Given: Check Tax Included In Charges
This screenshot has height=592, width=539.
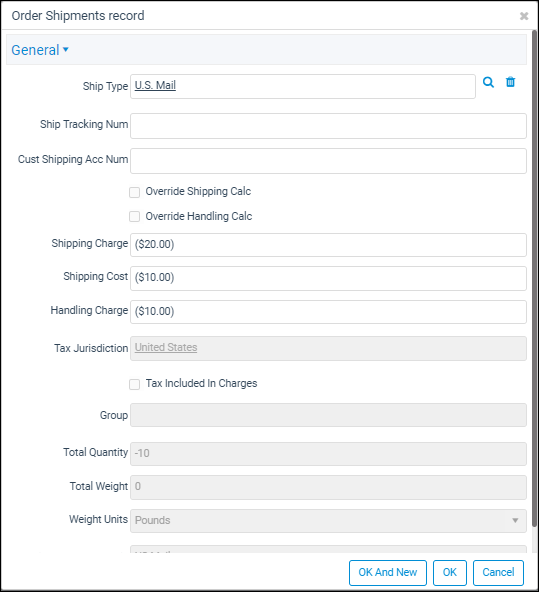Looking at the screenshot, I should [x=134, y=384].
